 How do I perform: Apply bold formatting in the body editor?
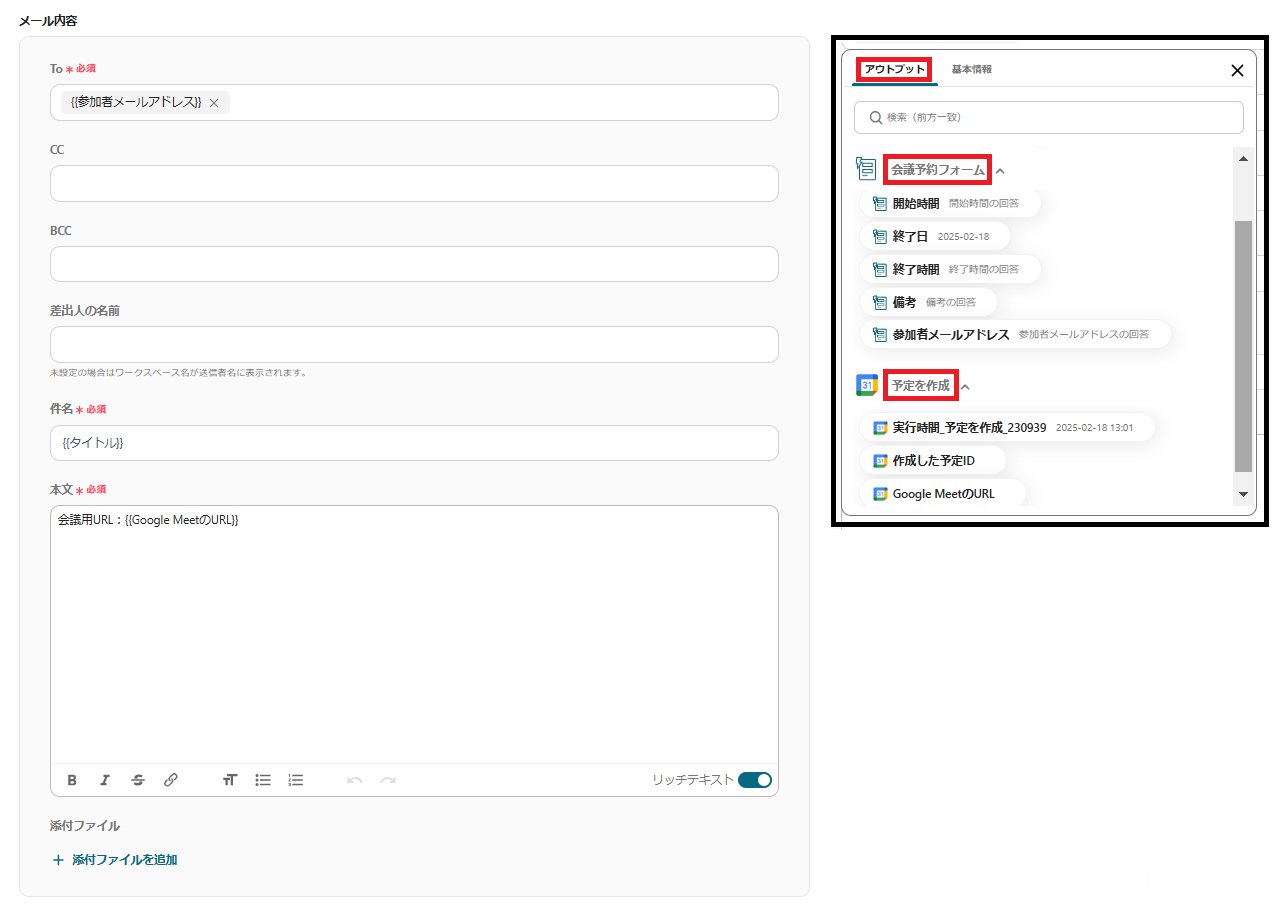tap(72, 780)
